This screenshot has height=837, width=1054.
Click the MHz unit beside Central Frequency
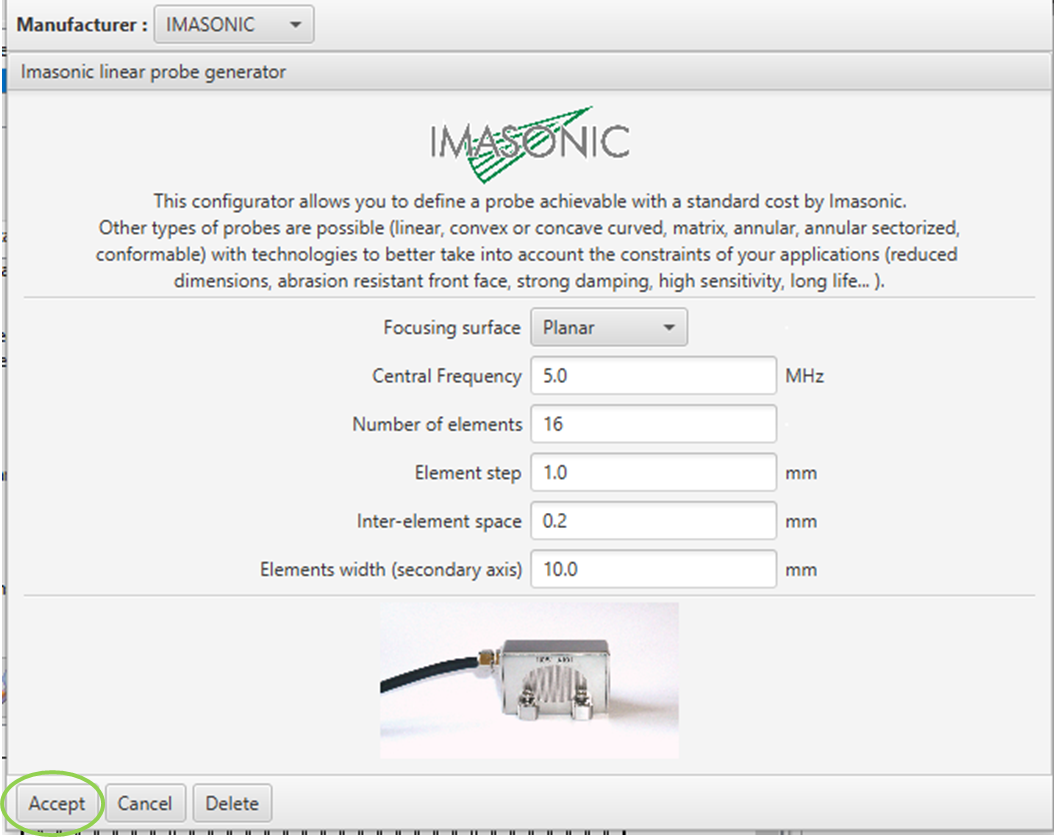pyautogui.click(x=805, y=377)
